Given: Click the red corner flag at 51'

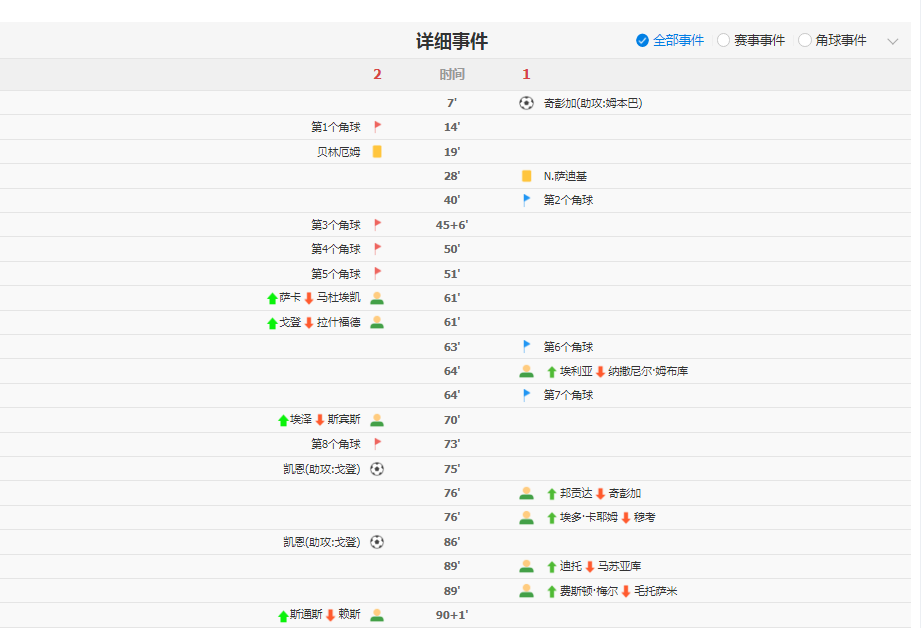Looking at the screenshot, I should tap(378, 274).
